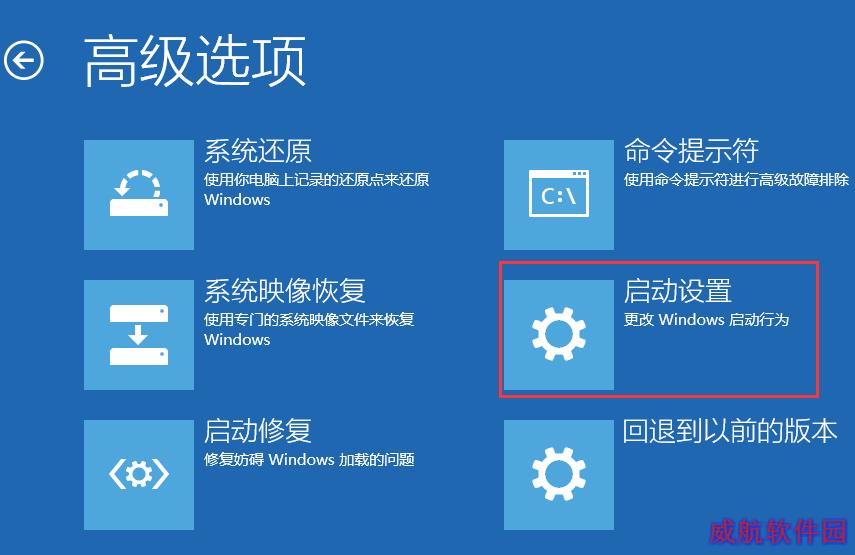The height and width of the screenshot is (555, 855).
Task: Select the 启动设置 title label
Action: click(678, 291)
